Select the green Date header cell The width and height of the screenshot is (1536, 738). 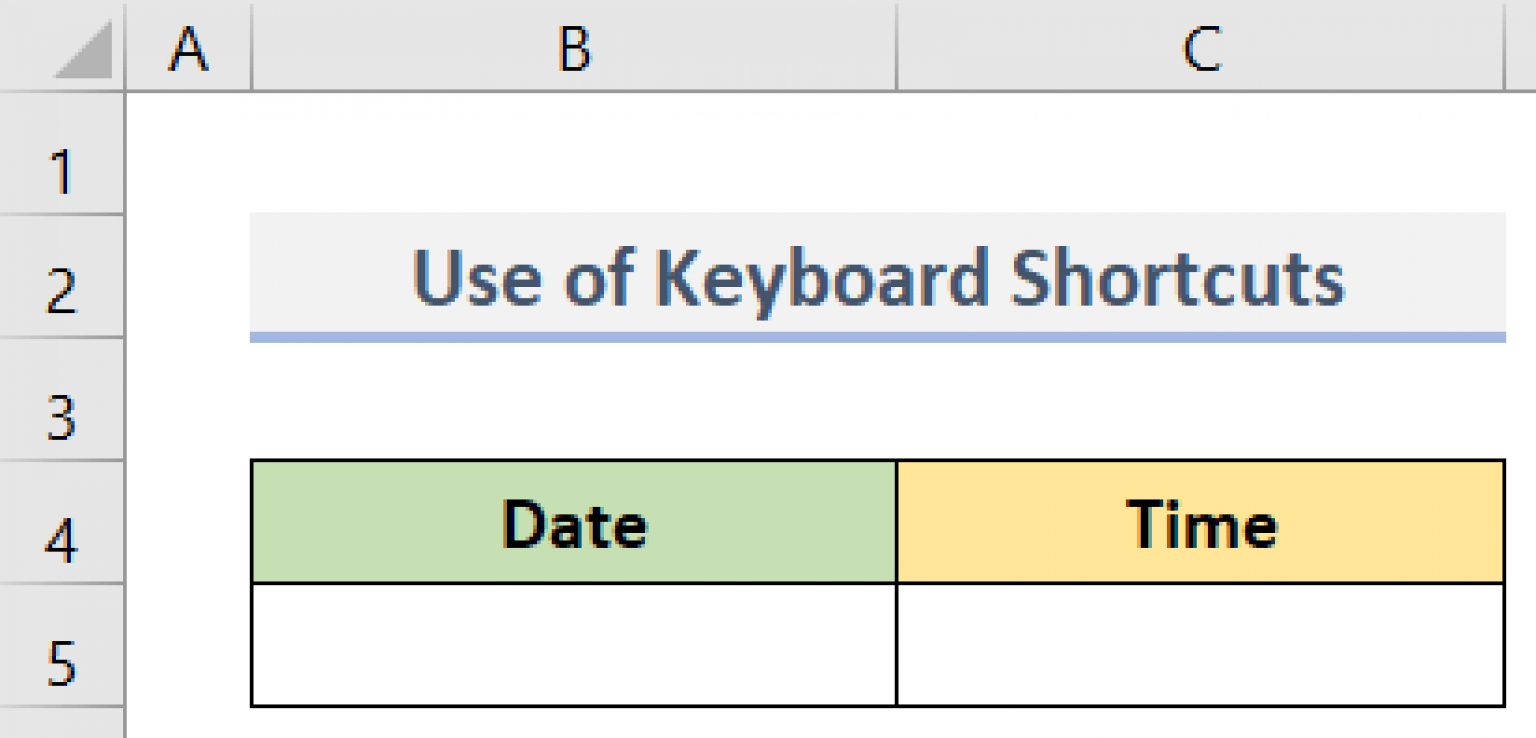click(572, 520)
